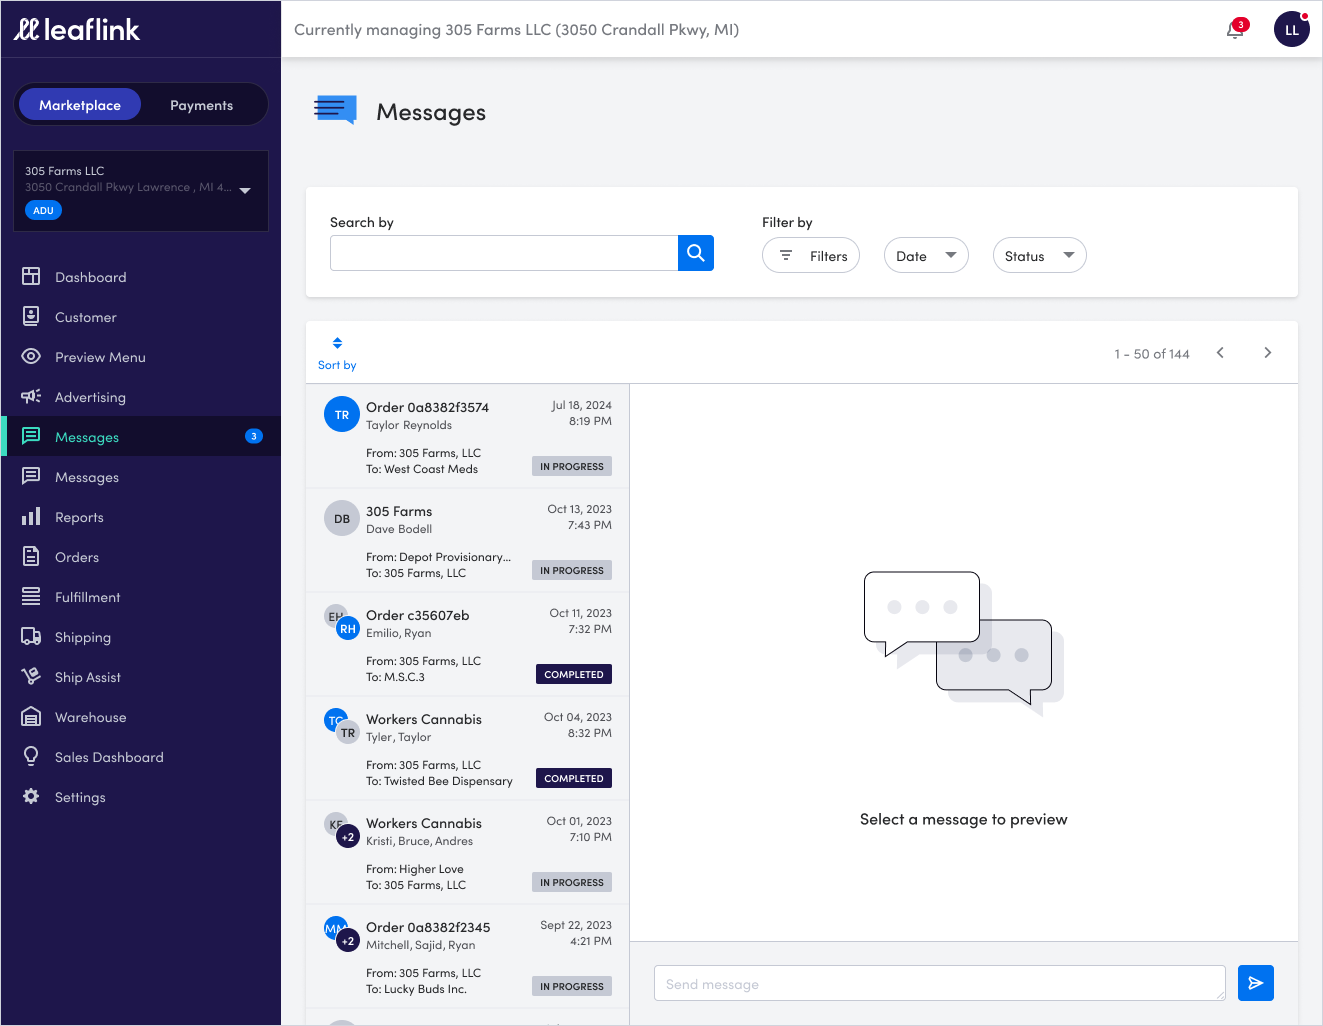
Task: Click the Messages header chat icon
Action: coord(336,110)
